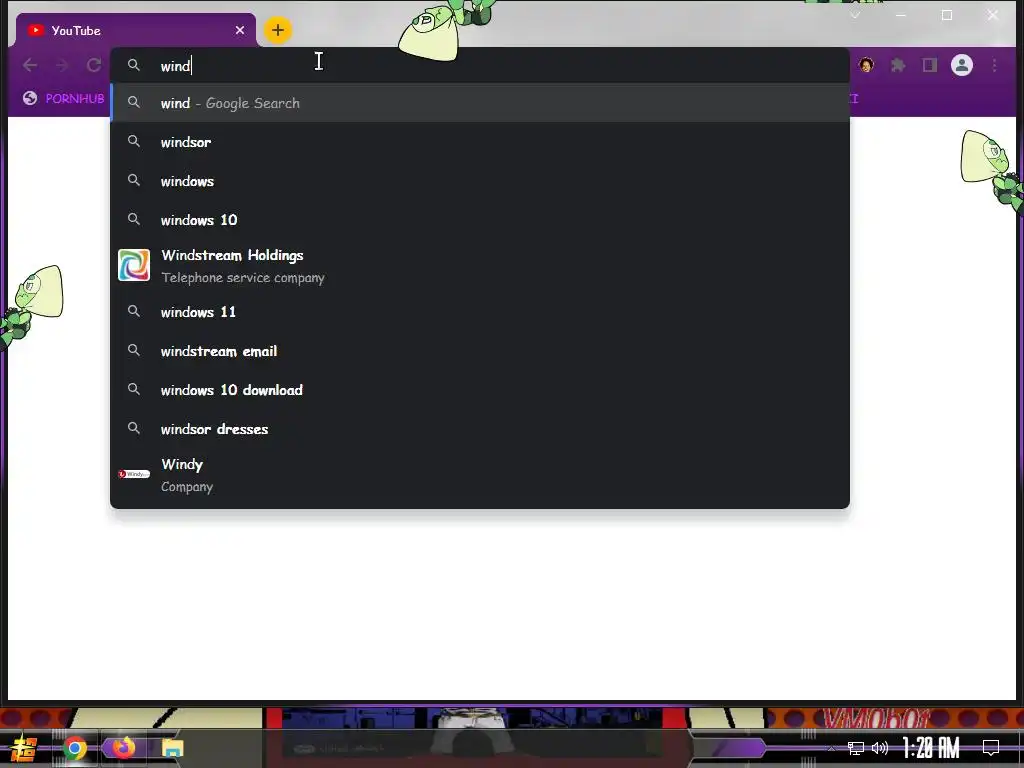
Task: Open Chrome's three-dot menu
Action: tap(994, 65)
